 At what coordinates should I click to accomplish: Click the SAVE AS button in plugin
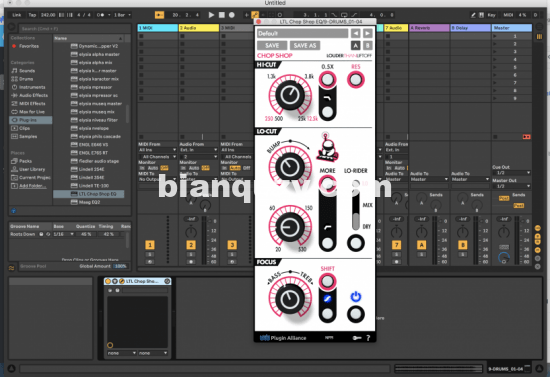(x=304, y=46)
